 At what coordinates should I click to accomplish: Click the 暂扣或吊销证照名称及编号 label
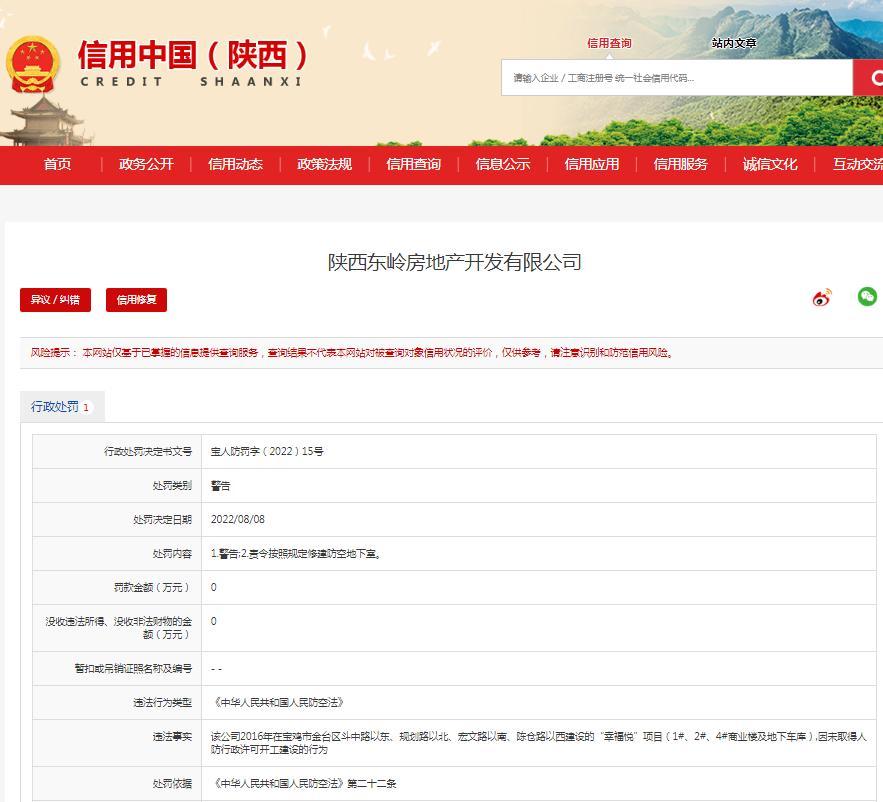point(133,669)
